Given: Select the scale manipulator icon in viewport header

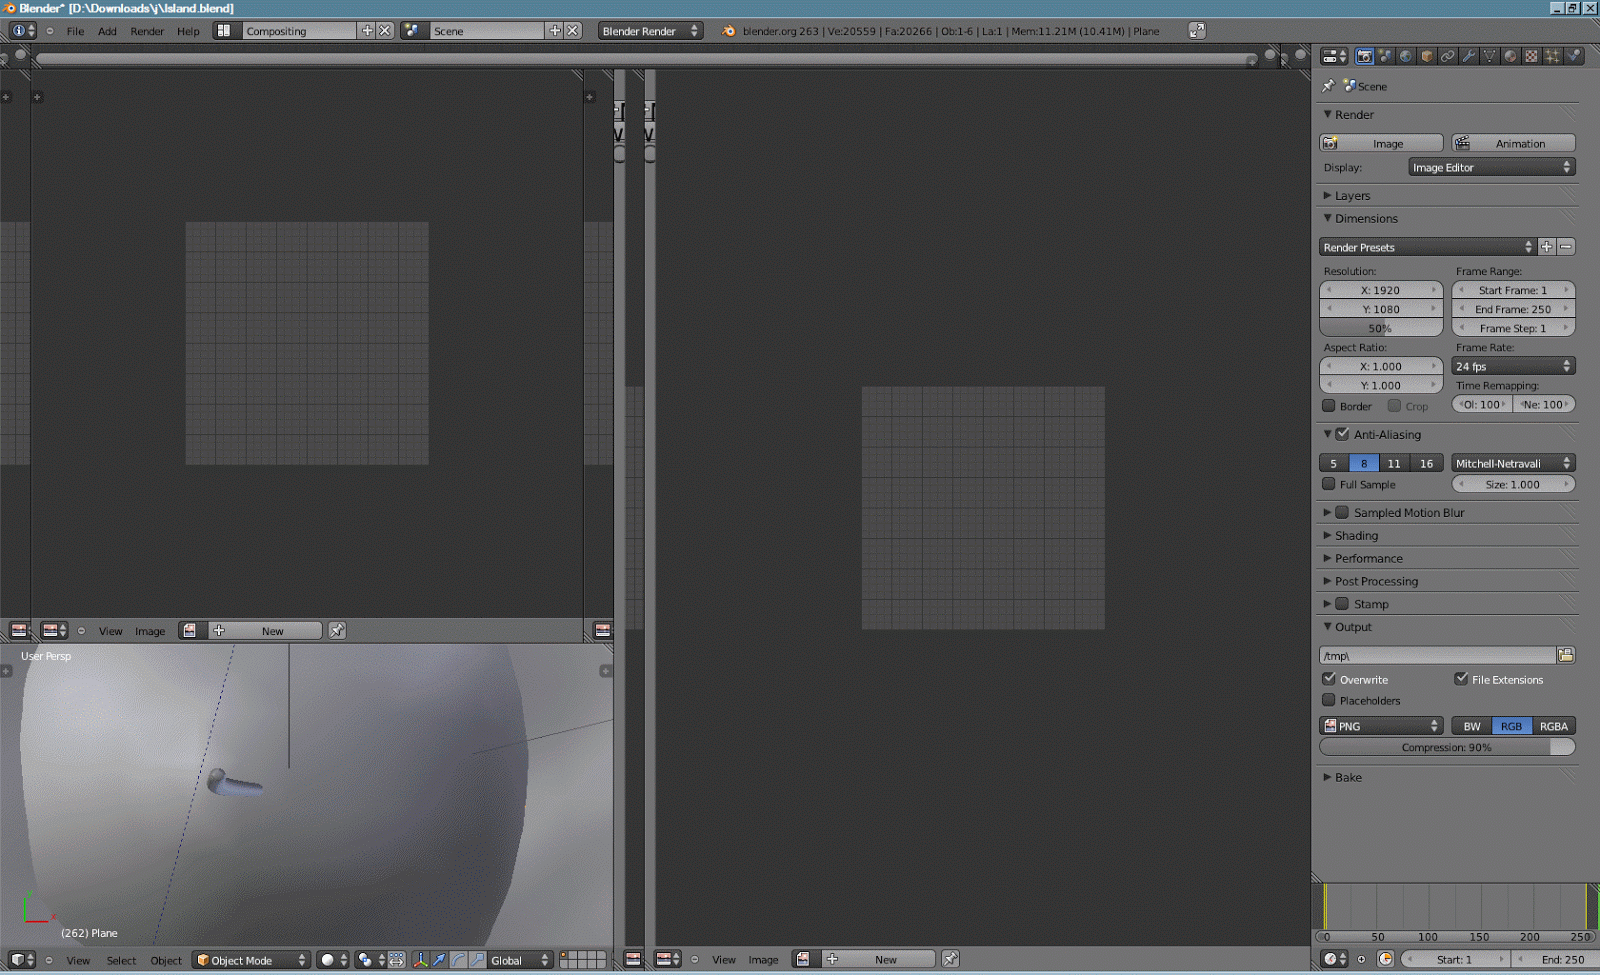Looking at the screenshot, I should [476, 961].
